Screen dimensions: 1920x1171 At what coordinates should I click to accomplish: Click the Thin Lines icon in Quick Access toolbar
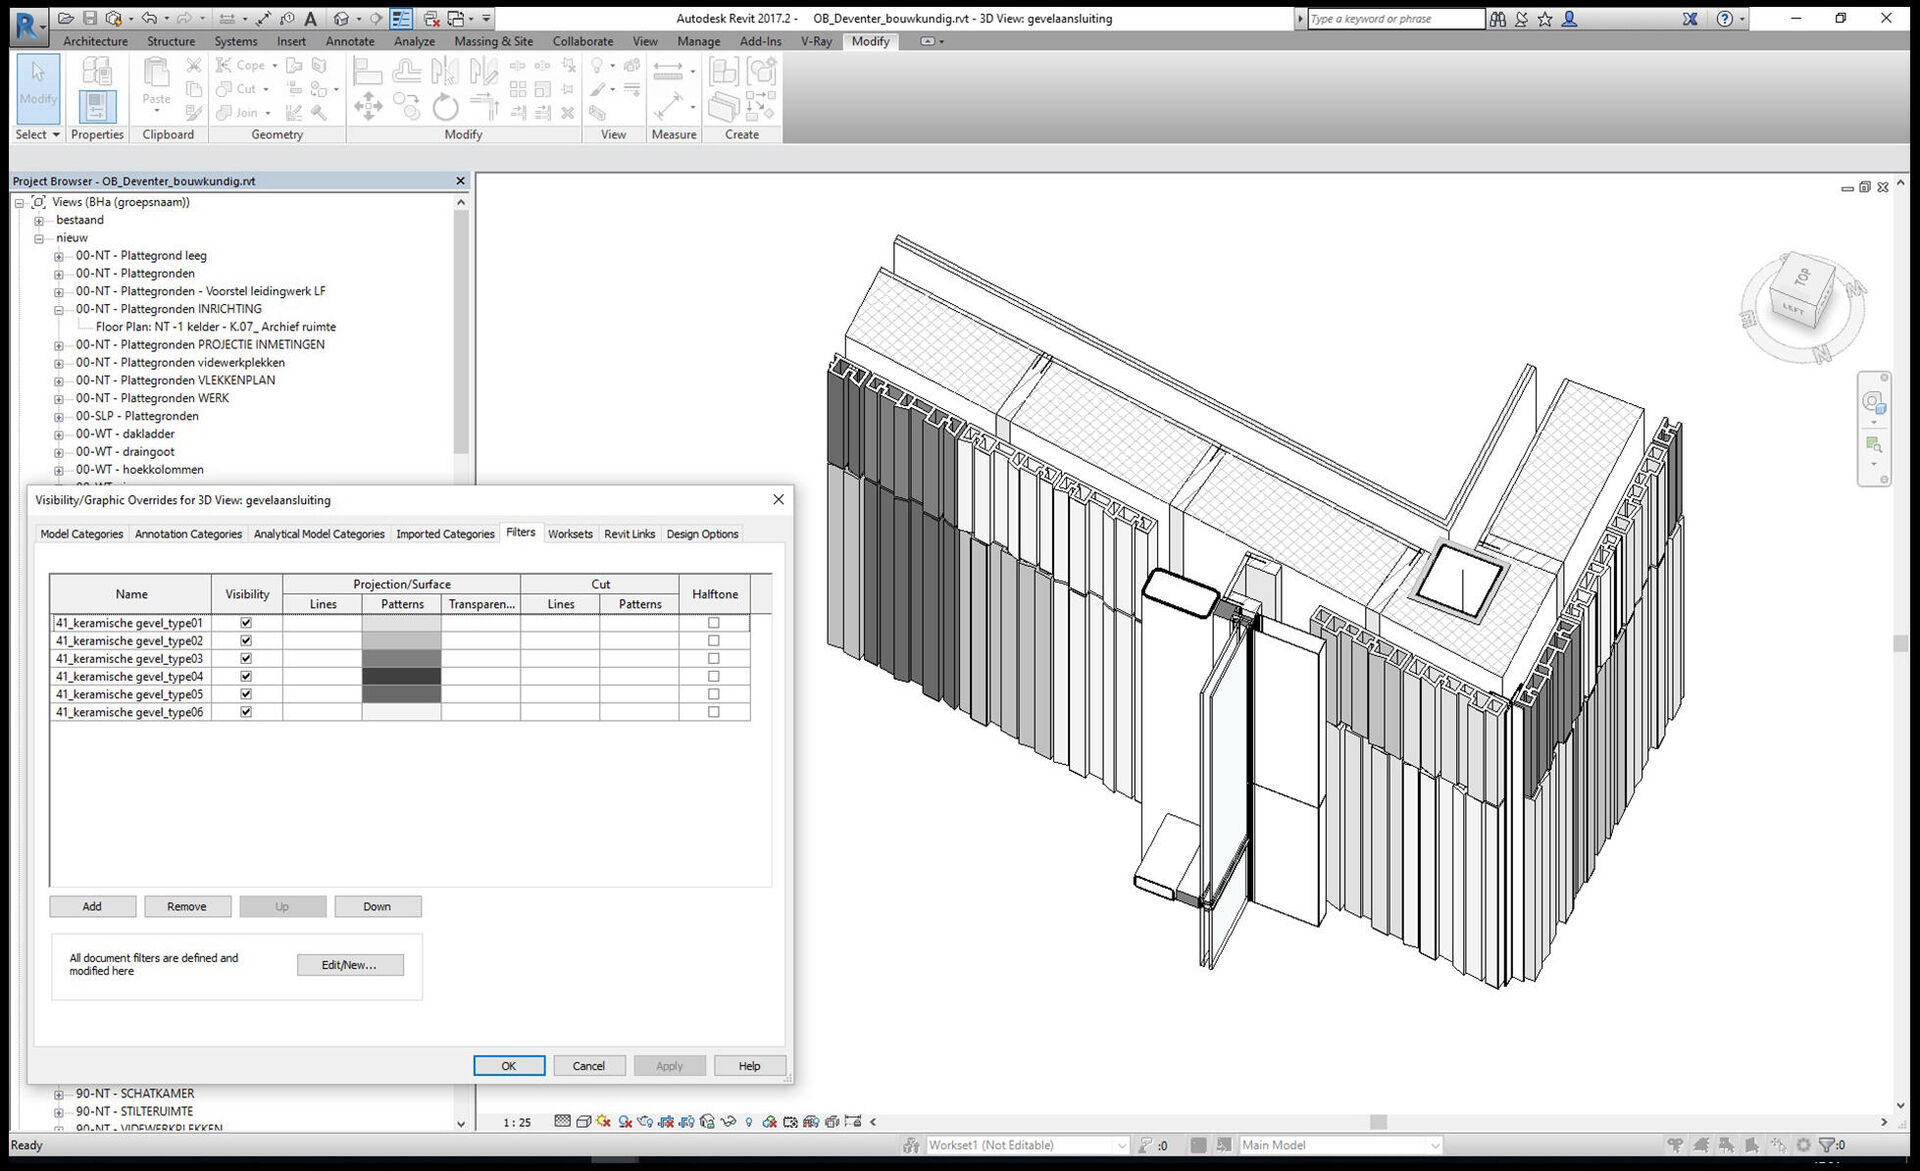[x=401, y=18]
